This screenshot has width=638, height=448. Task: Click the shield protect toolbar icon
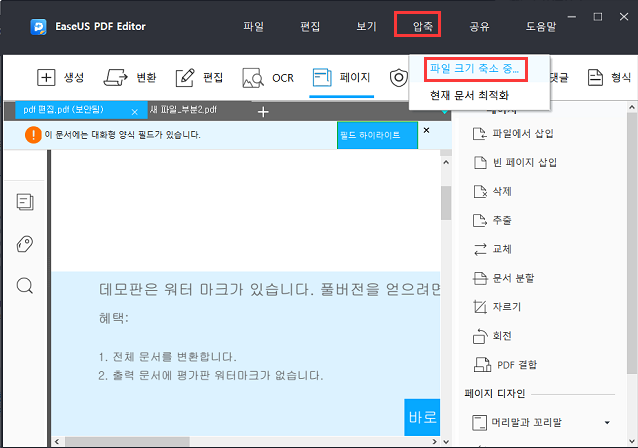[x=398, y=78]
